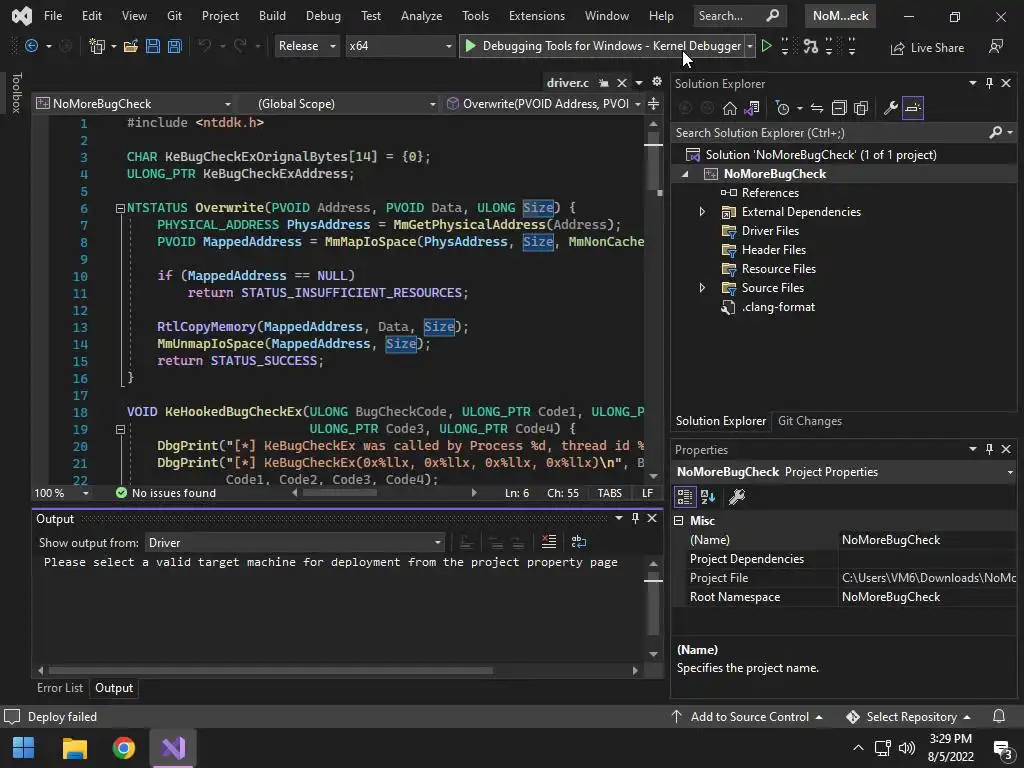Open the NoMoreBugCheck project scope dropdown
The image size is (1024, 768).
pos(133,103)
